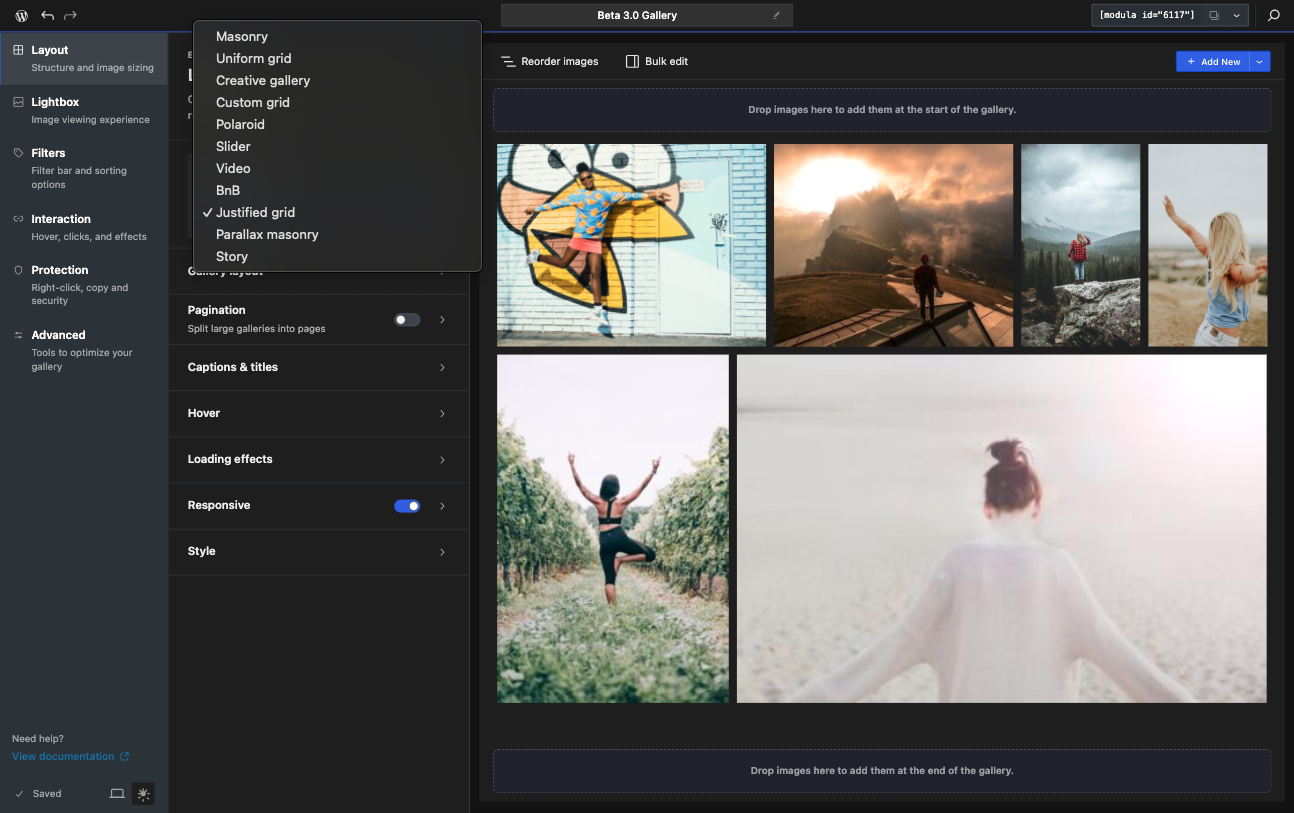Click the undo arrow icon

point(48,16)
